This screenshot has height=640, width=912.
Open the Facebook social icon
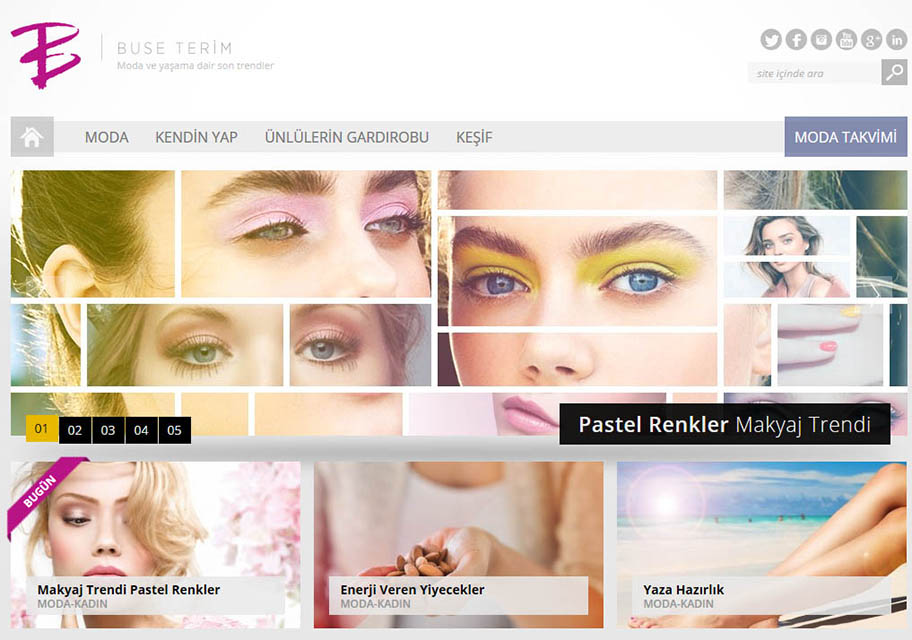(x=796, y=40)
